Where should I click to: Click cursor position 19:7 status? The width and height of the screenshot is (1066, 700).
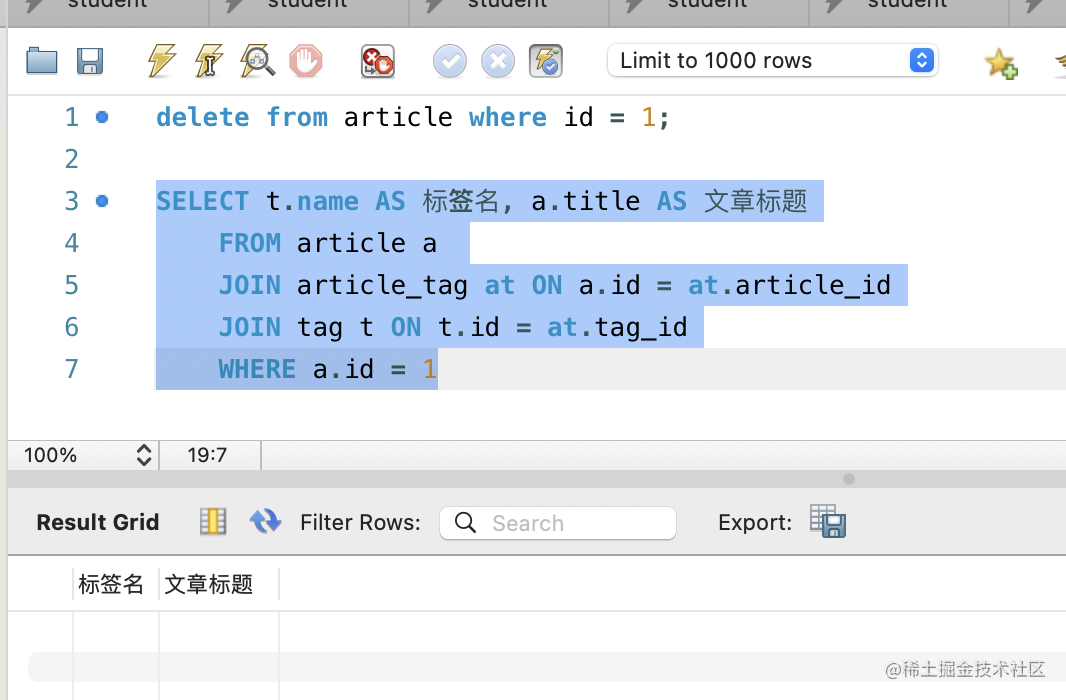coord(207,455)
